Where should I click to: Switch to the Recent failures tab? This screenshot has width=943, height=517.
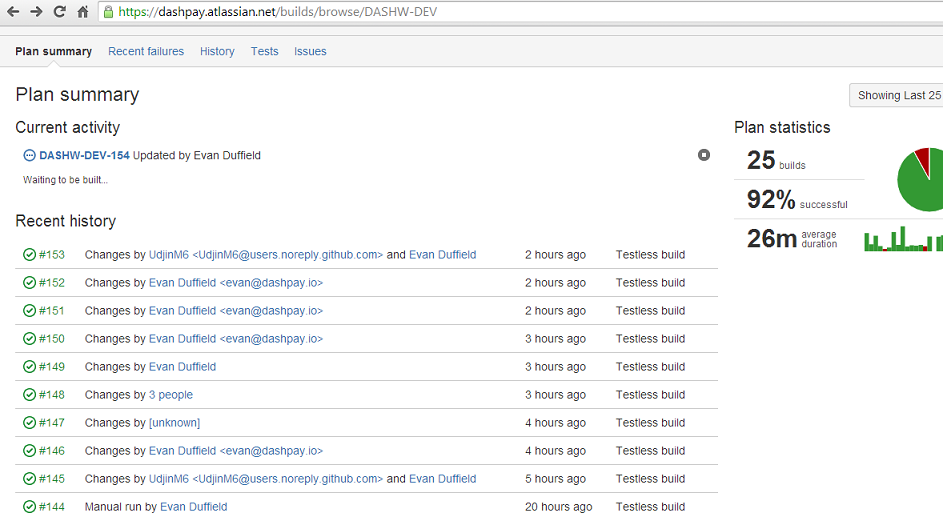(x=146, y=52)
